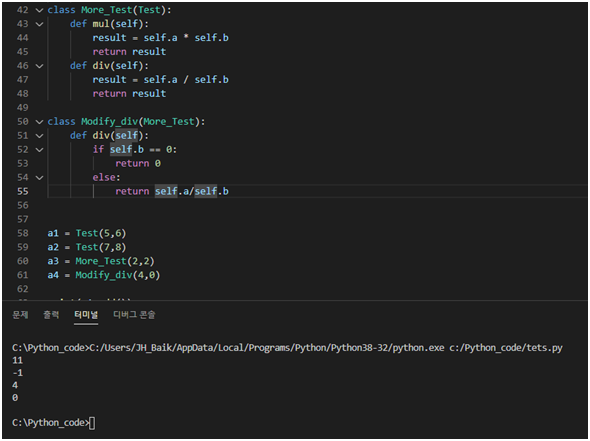Viewport: 590px width, 441px height.
Task: Click 'class Modify_div(More_Test):' line
Action: (126, 122)
